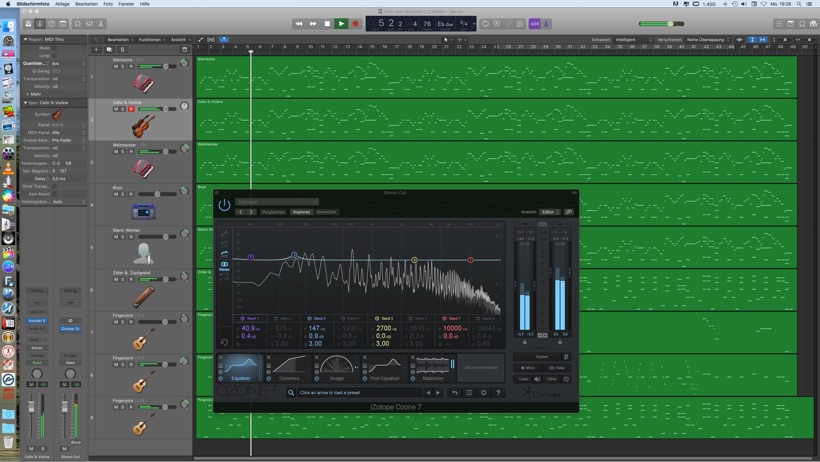
Task: Solo the Slavic Woman track
Action: tap(123, 236)
